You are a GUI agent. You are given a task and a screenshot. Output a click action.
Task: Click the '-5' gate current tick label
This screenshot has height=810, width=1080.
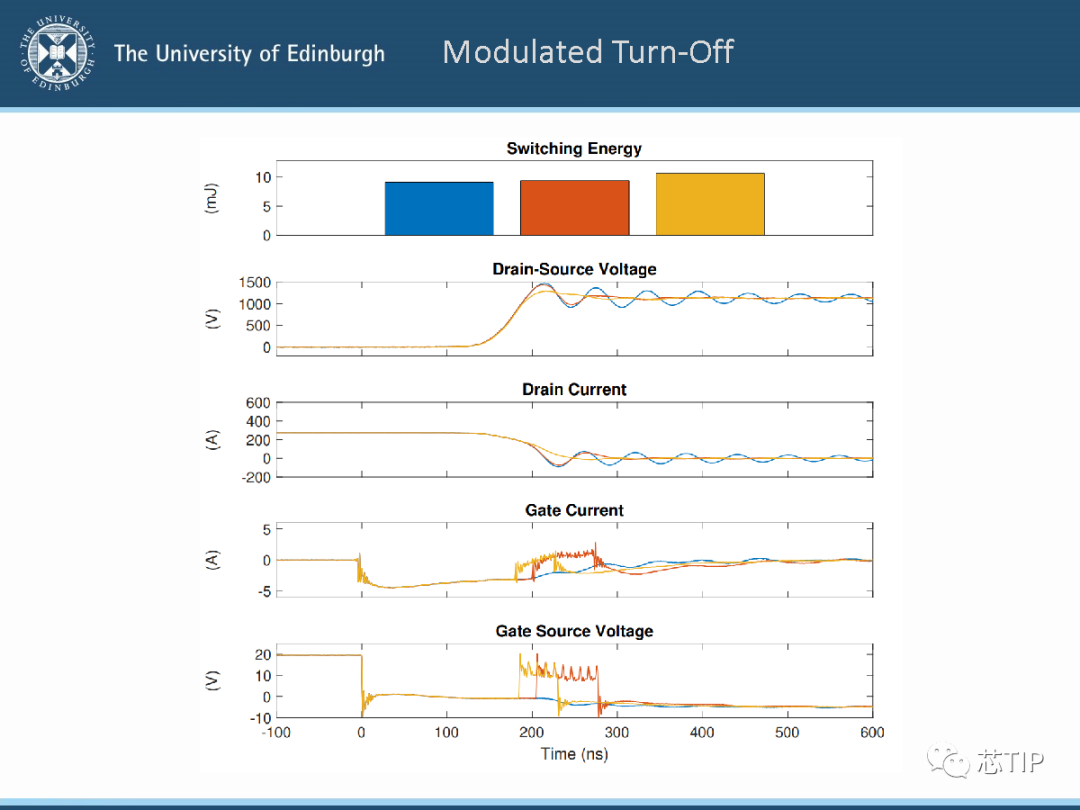tap(264, 592)
